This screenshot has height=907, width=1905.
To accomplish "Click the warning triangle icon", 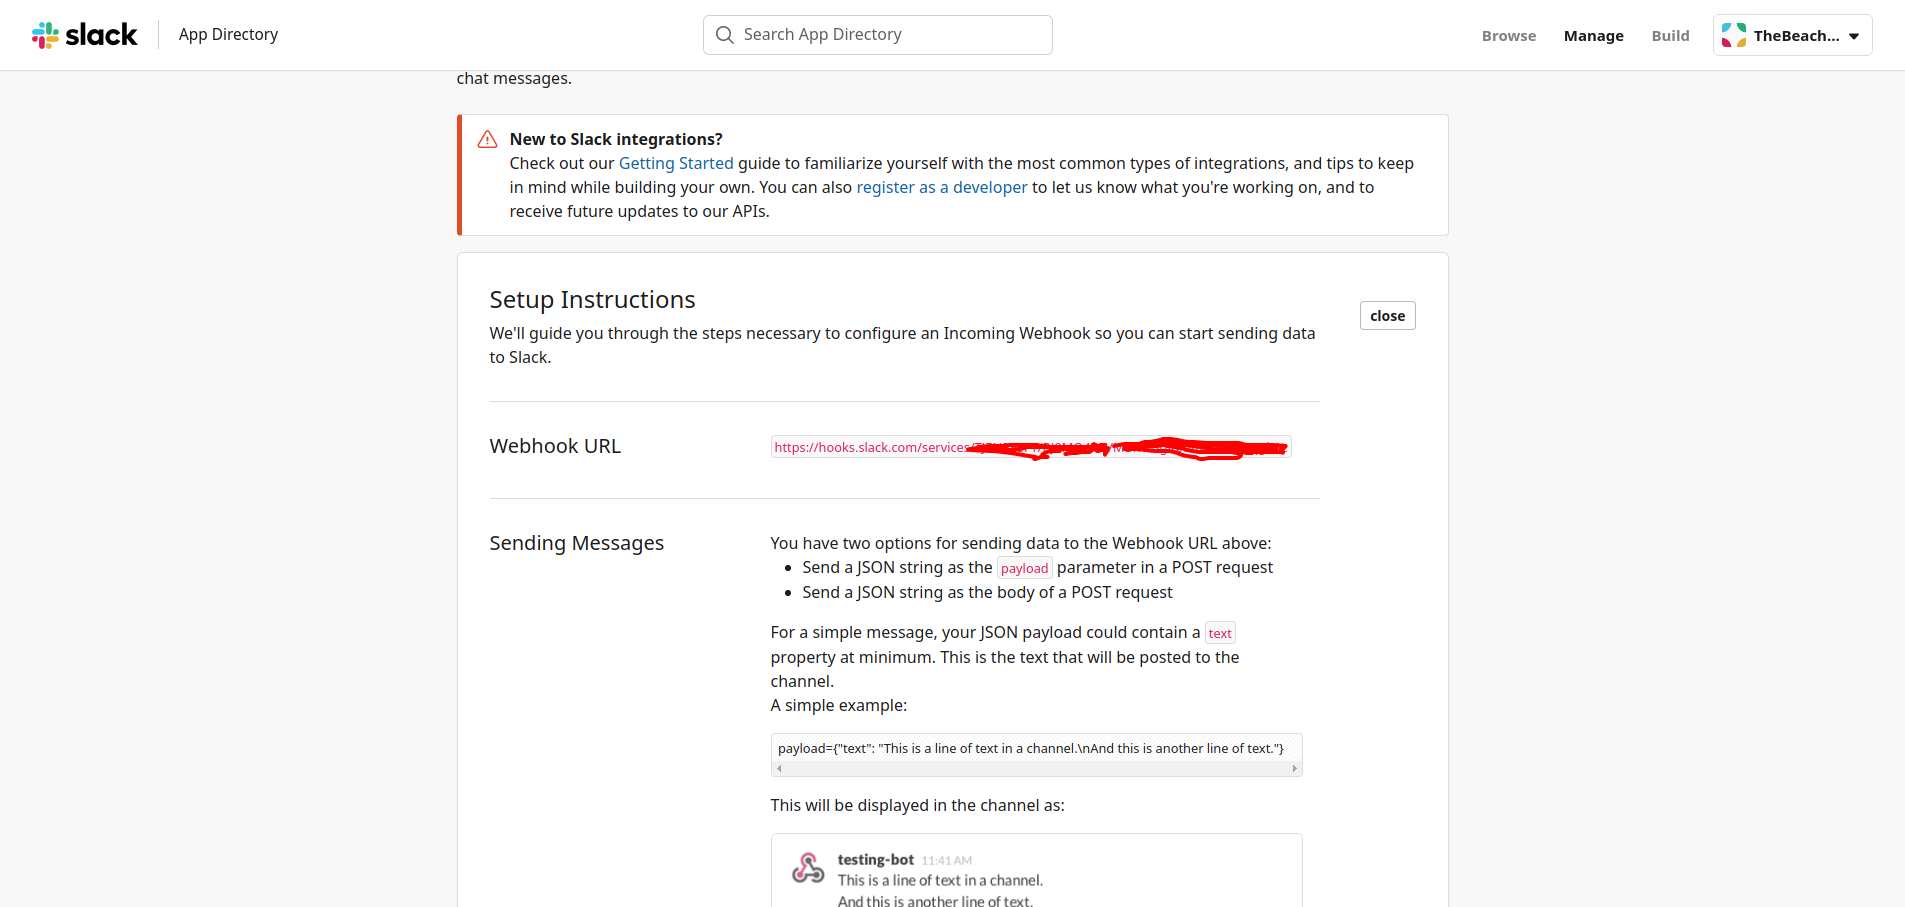I will pos(487,139).
